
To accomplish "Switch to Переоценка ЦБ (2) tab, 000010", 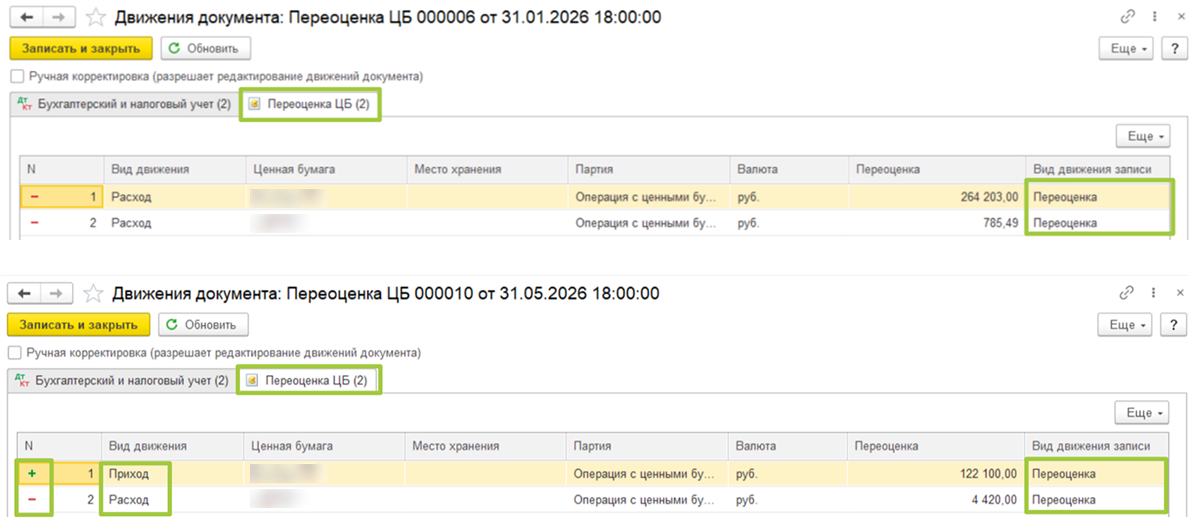I will click(308, 381).
